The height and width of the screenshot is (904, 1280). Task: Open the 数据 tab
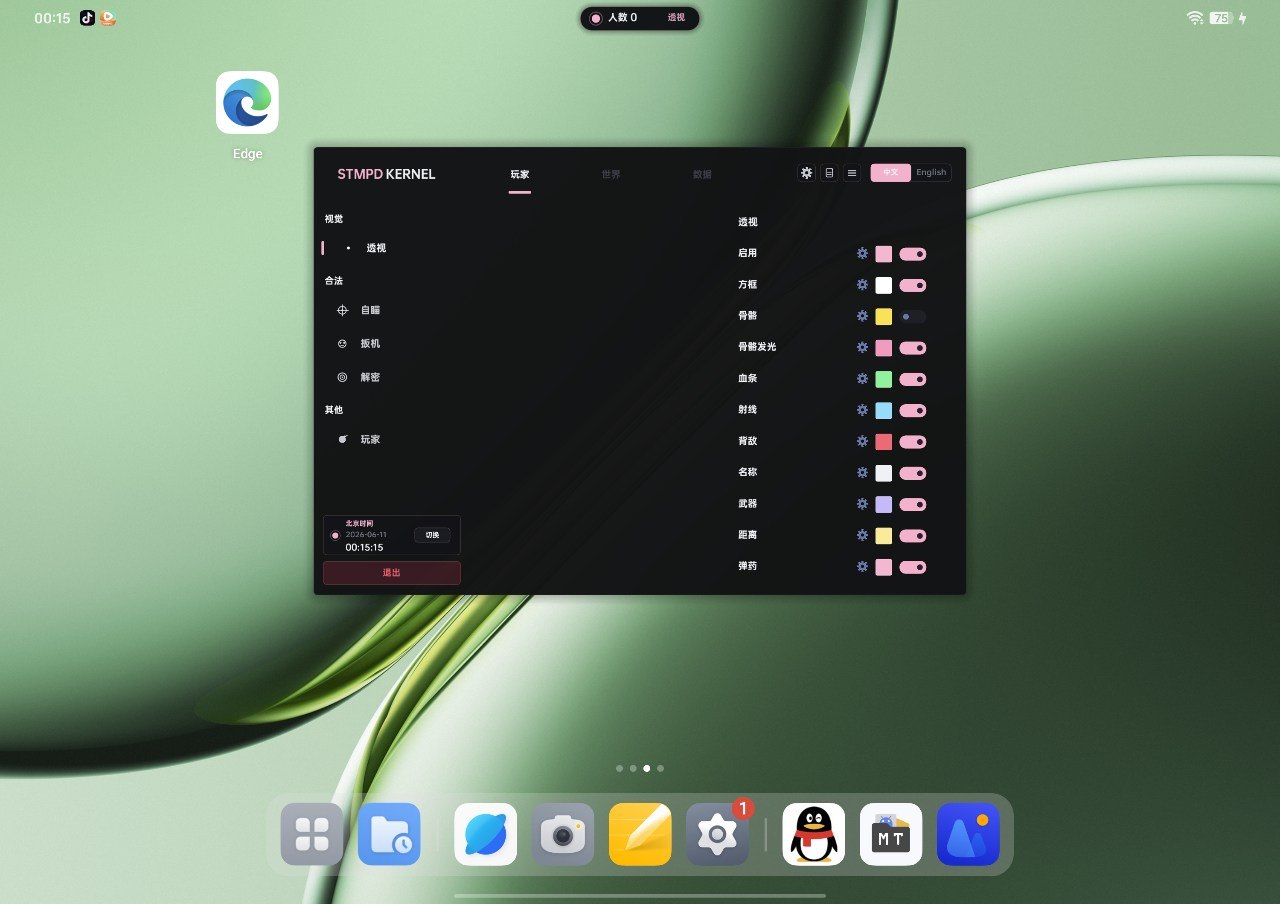point(702,175)
